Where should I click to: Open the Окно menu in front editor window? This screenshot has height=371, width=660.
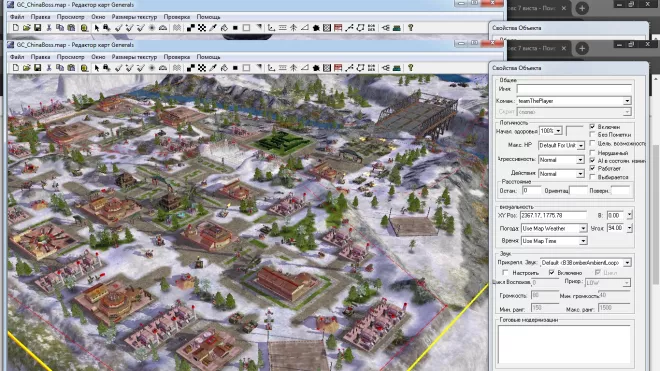pyautogui.click(x=98, y=57)
